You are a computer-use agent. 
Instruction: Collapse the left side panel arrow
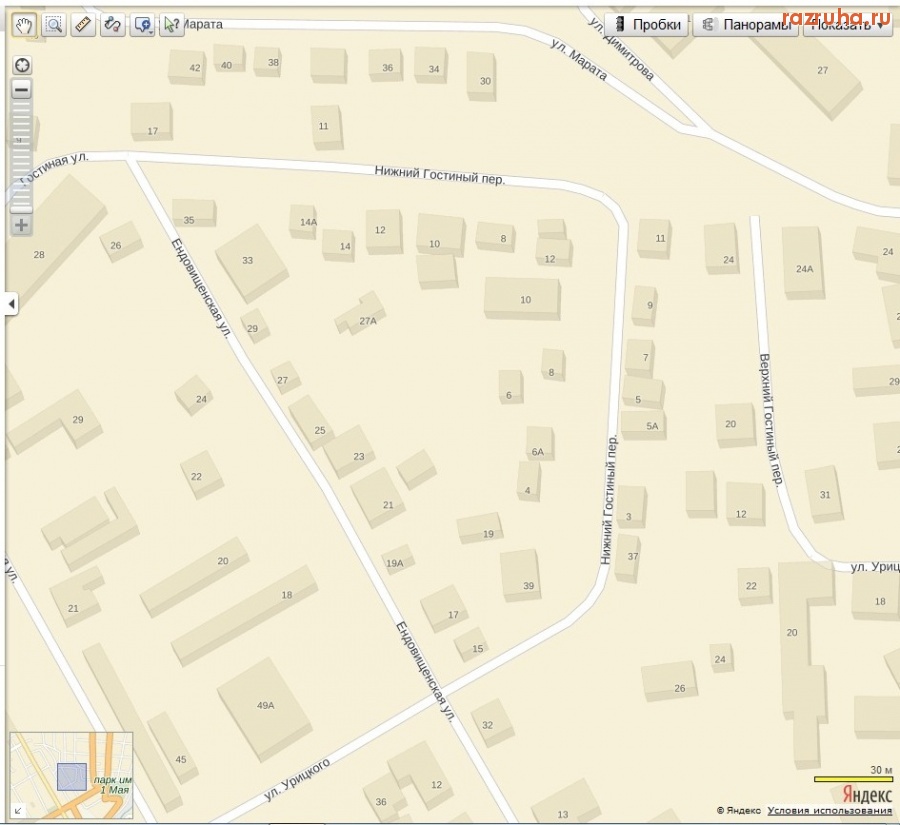point(11,303)
